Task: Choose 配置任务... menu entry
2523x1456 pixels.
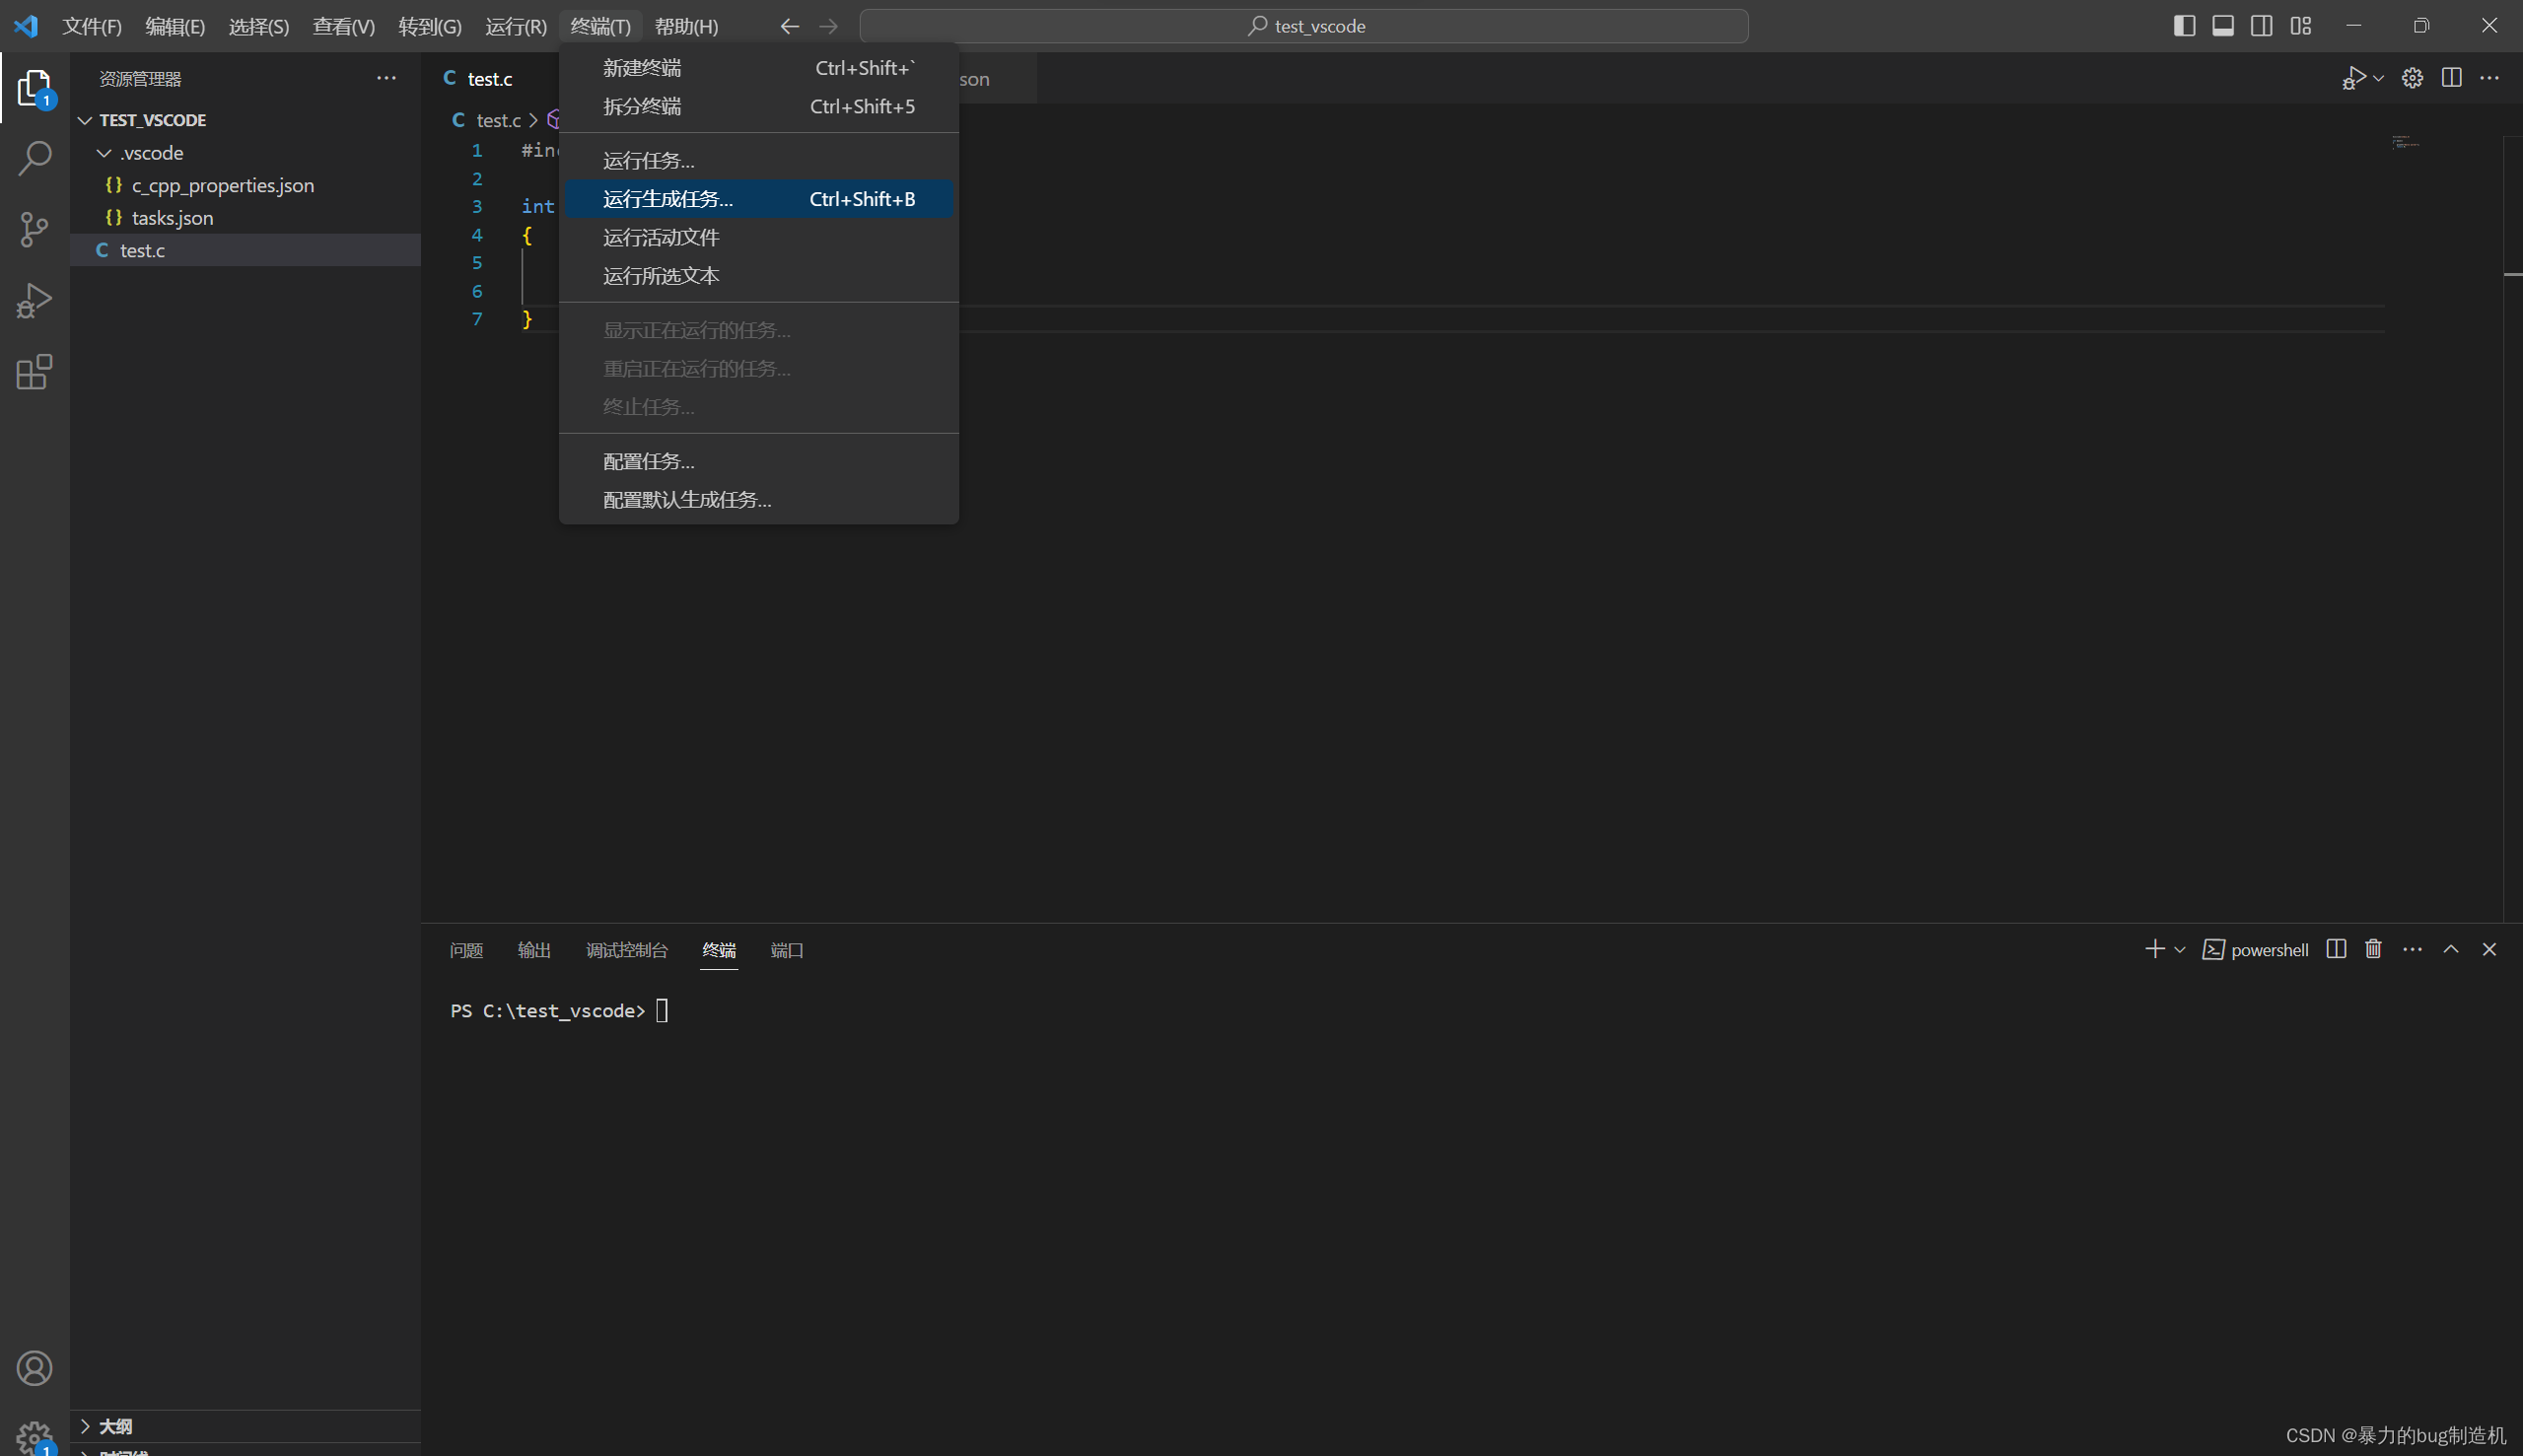Action: pyautogui.click(x=759, y=461)
